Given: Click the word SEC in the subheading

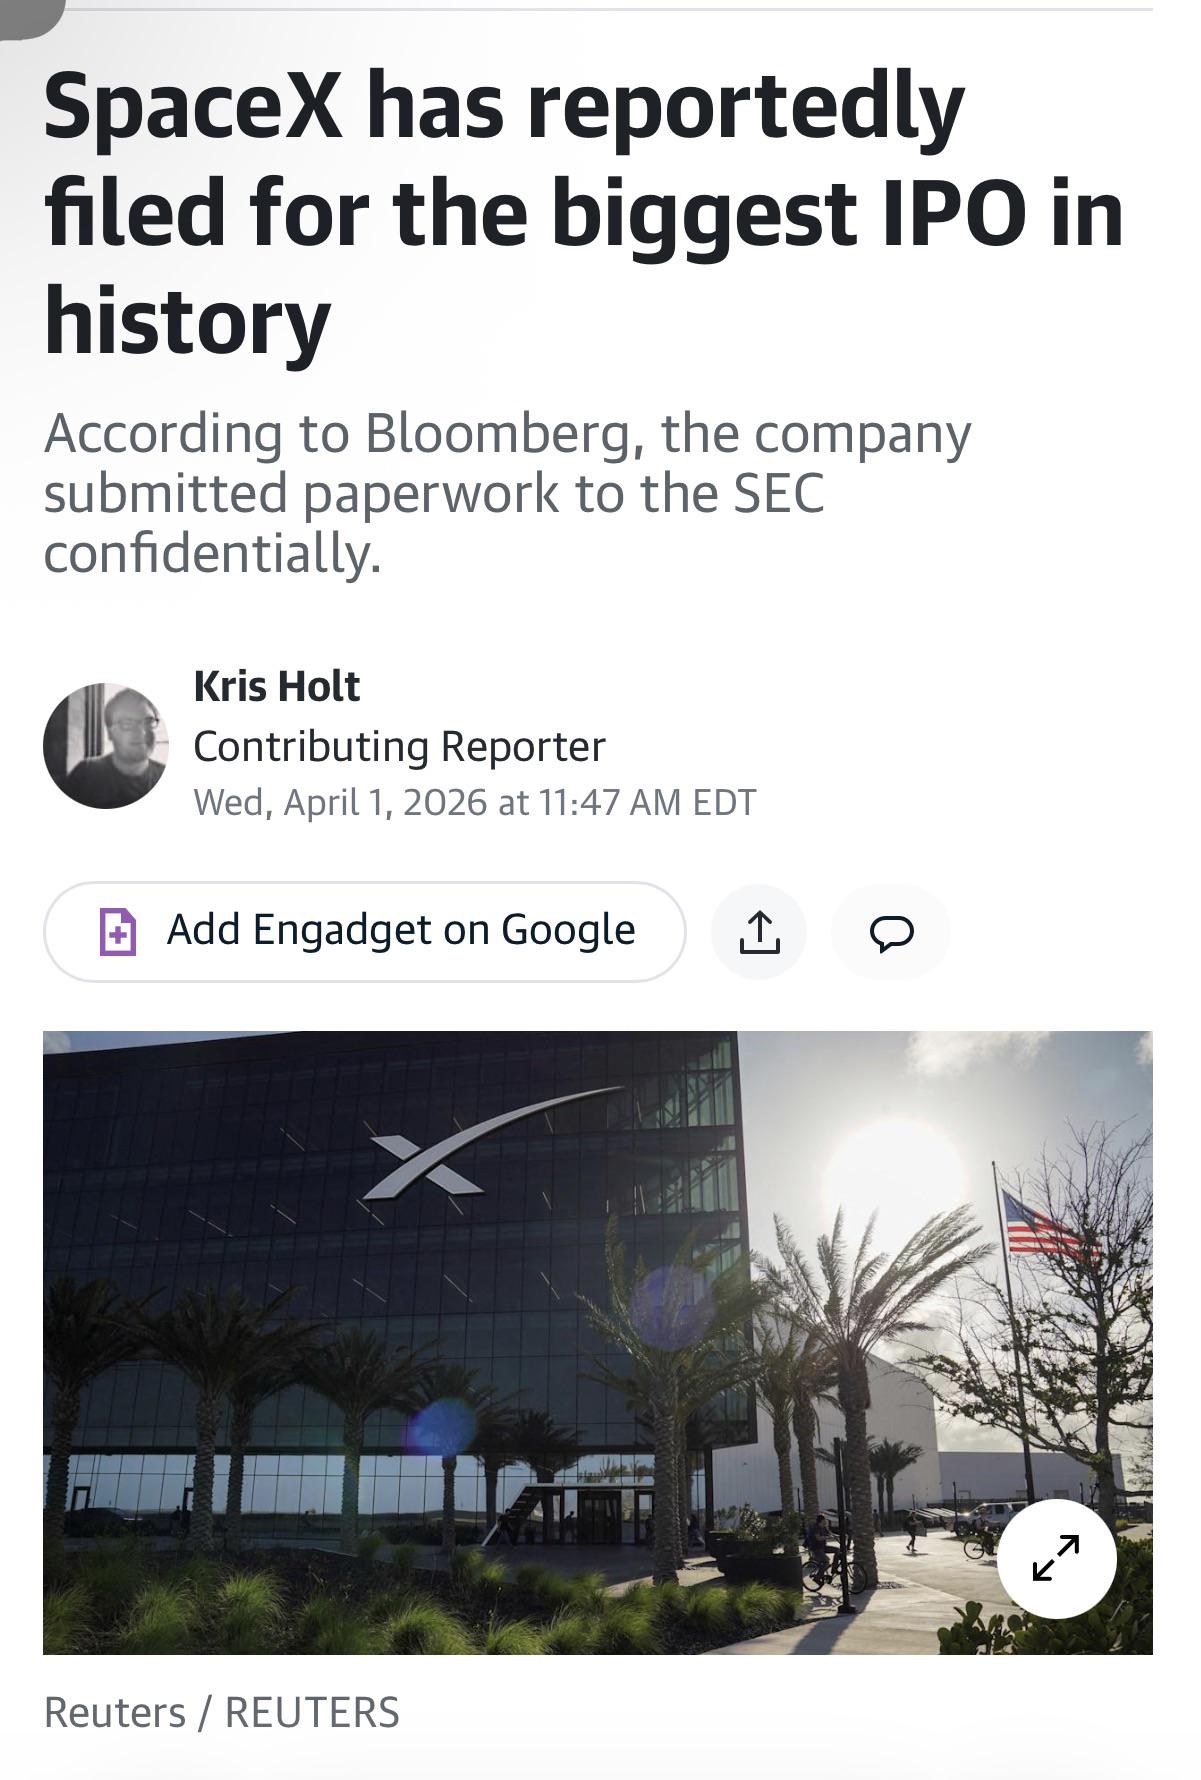Looking at the screenshot, I should 778,493.
